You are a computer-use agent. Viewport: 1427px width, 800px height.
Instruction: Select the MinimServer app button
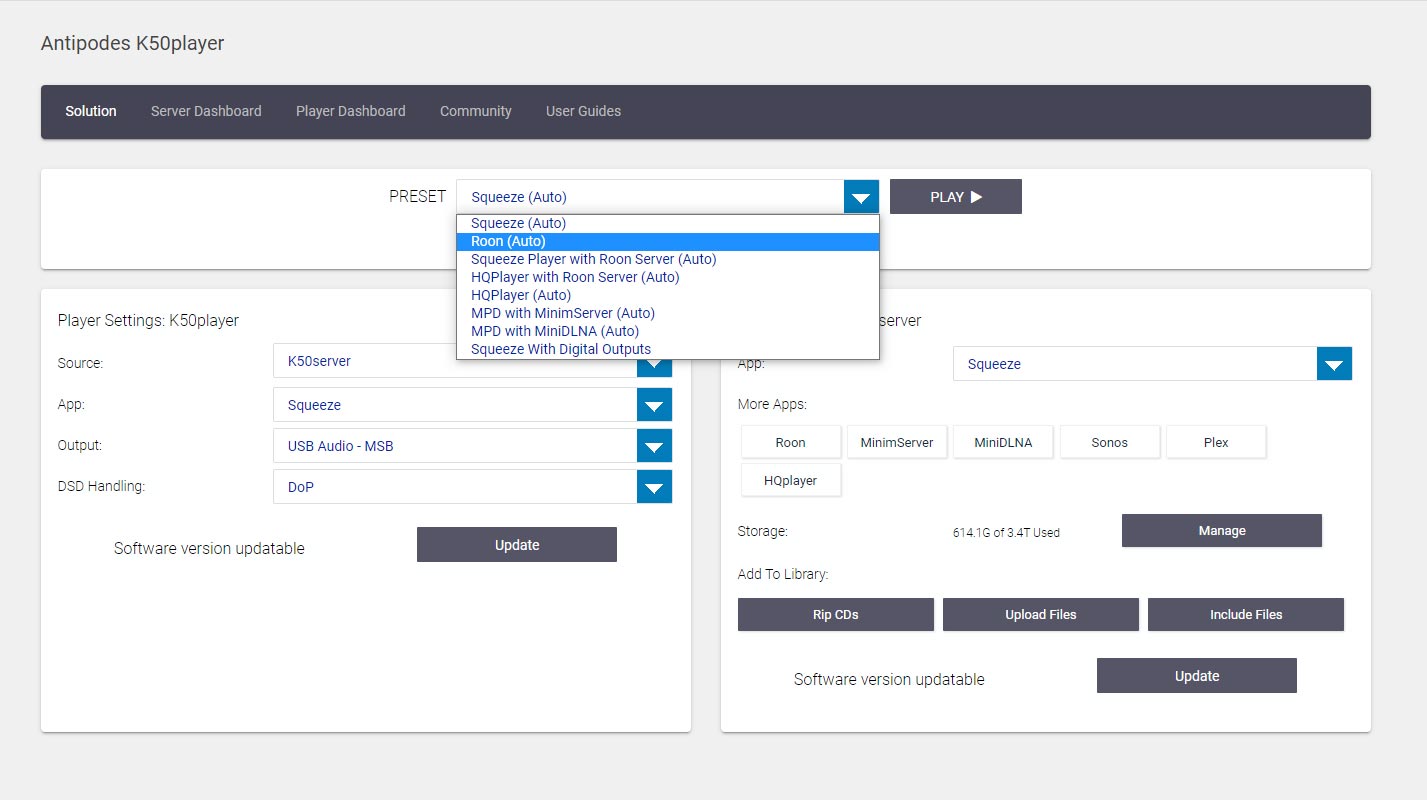pos(897,442)
